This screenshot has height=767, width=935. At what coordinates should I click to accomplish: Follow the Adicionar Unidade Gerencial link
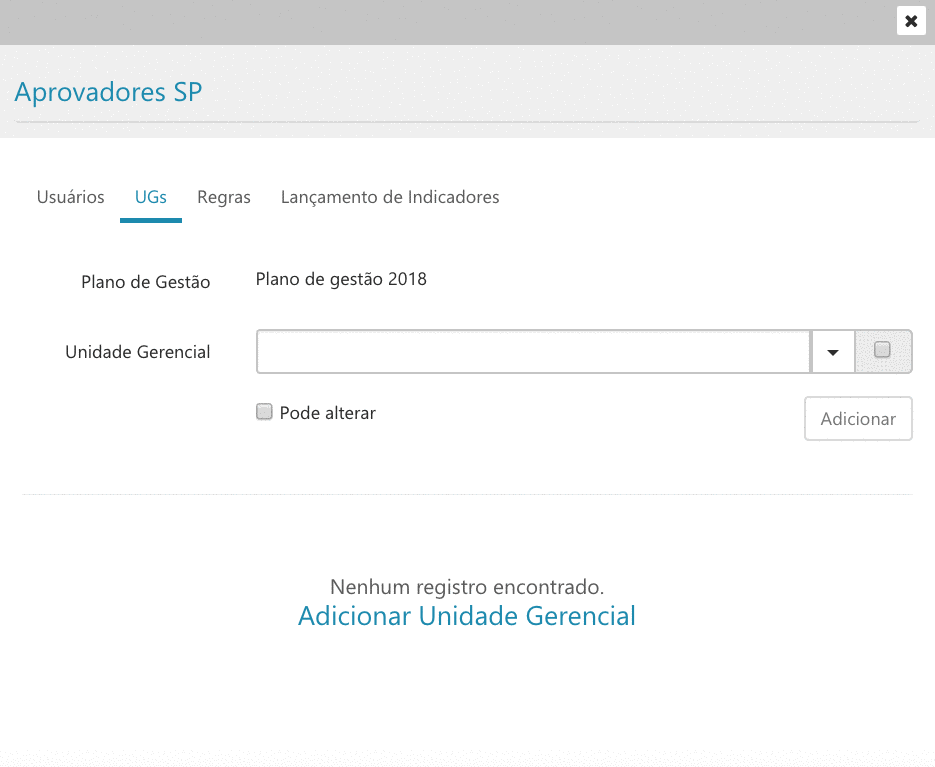pyautogui.click(x=467, y=616)
